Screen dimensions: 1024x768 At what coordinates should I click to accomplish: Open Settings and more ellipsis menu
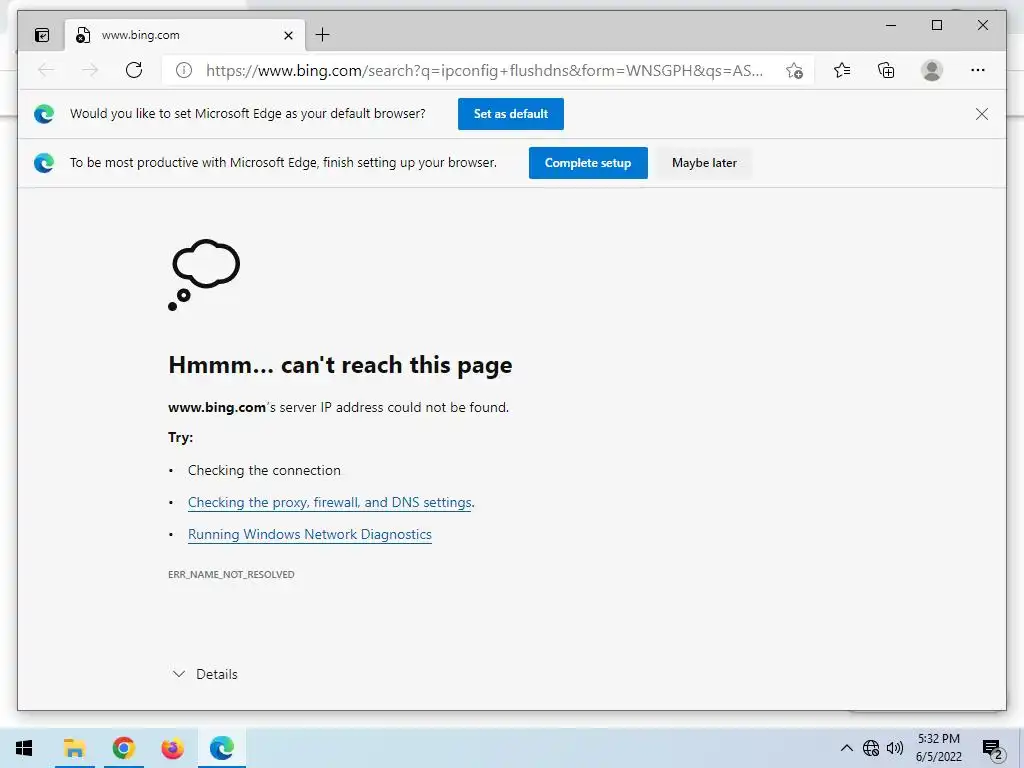pos(978,70)
